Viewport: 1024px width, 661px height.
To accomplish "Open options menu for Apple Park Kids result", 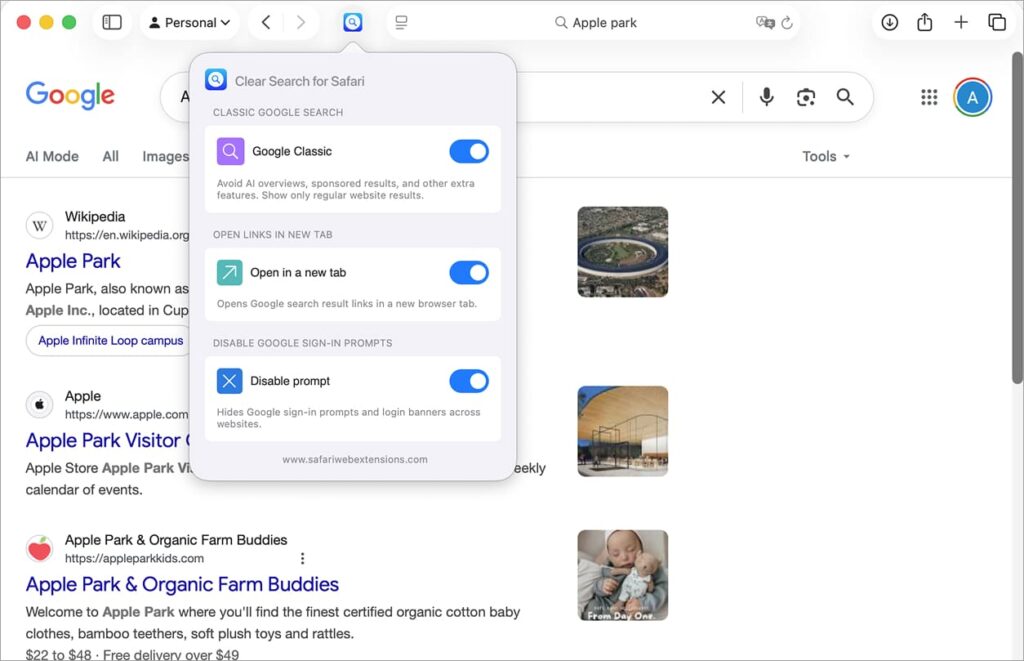I will tap(303, 558).
